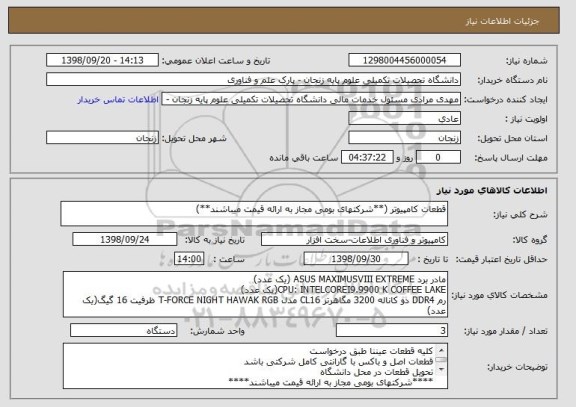Viewport: 576px width, 407px height.
Task: Click the unit of measure field دستگاه
Action: tap(123, 331)
